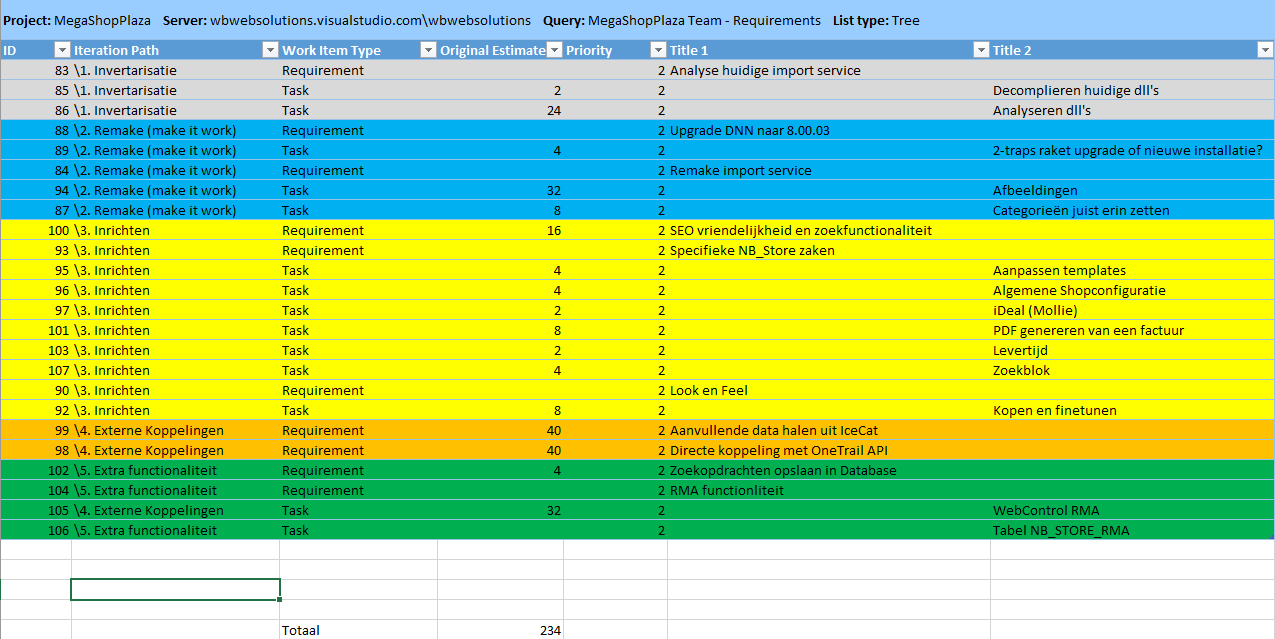Screen dimensions: 1275x639
Task: Select cell 'Kopen en finetunen'
Action: point(1132,410)
